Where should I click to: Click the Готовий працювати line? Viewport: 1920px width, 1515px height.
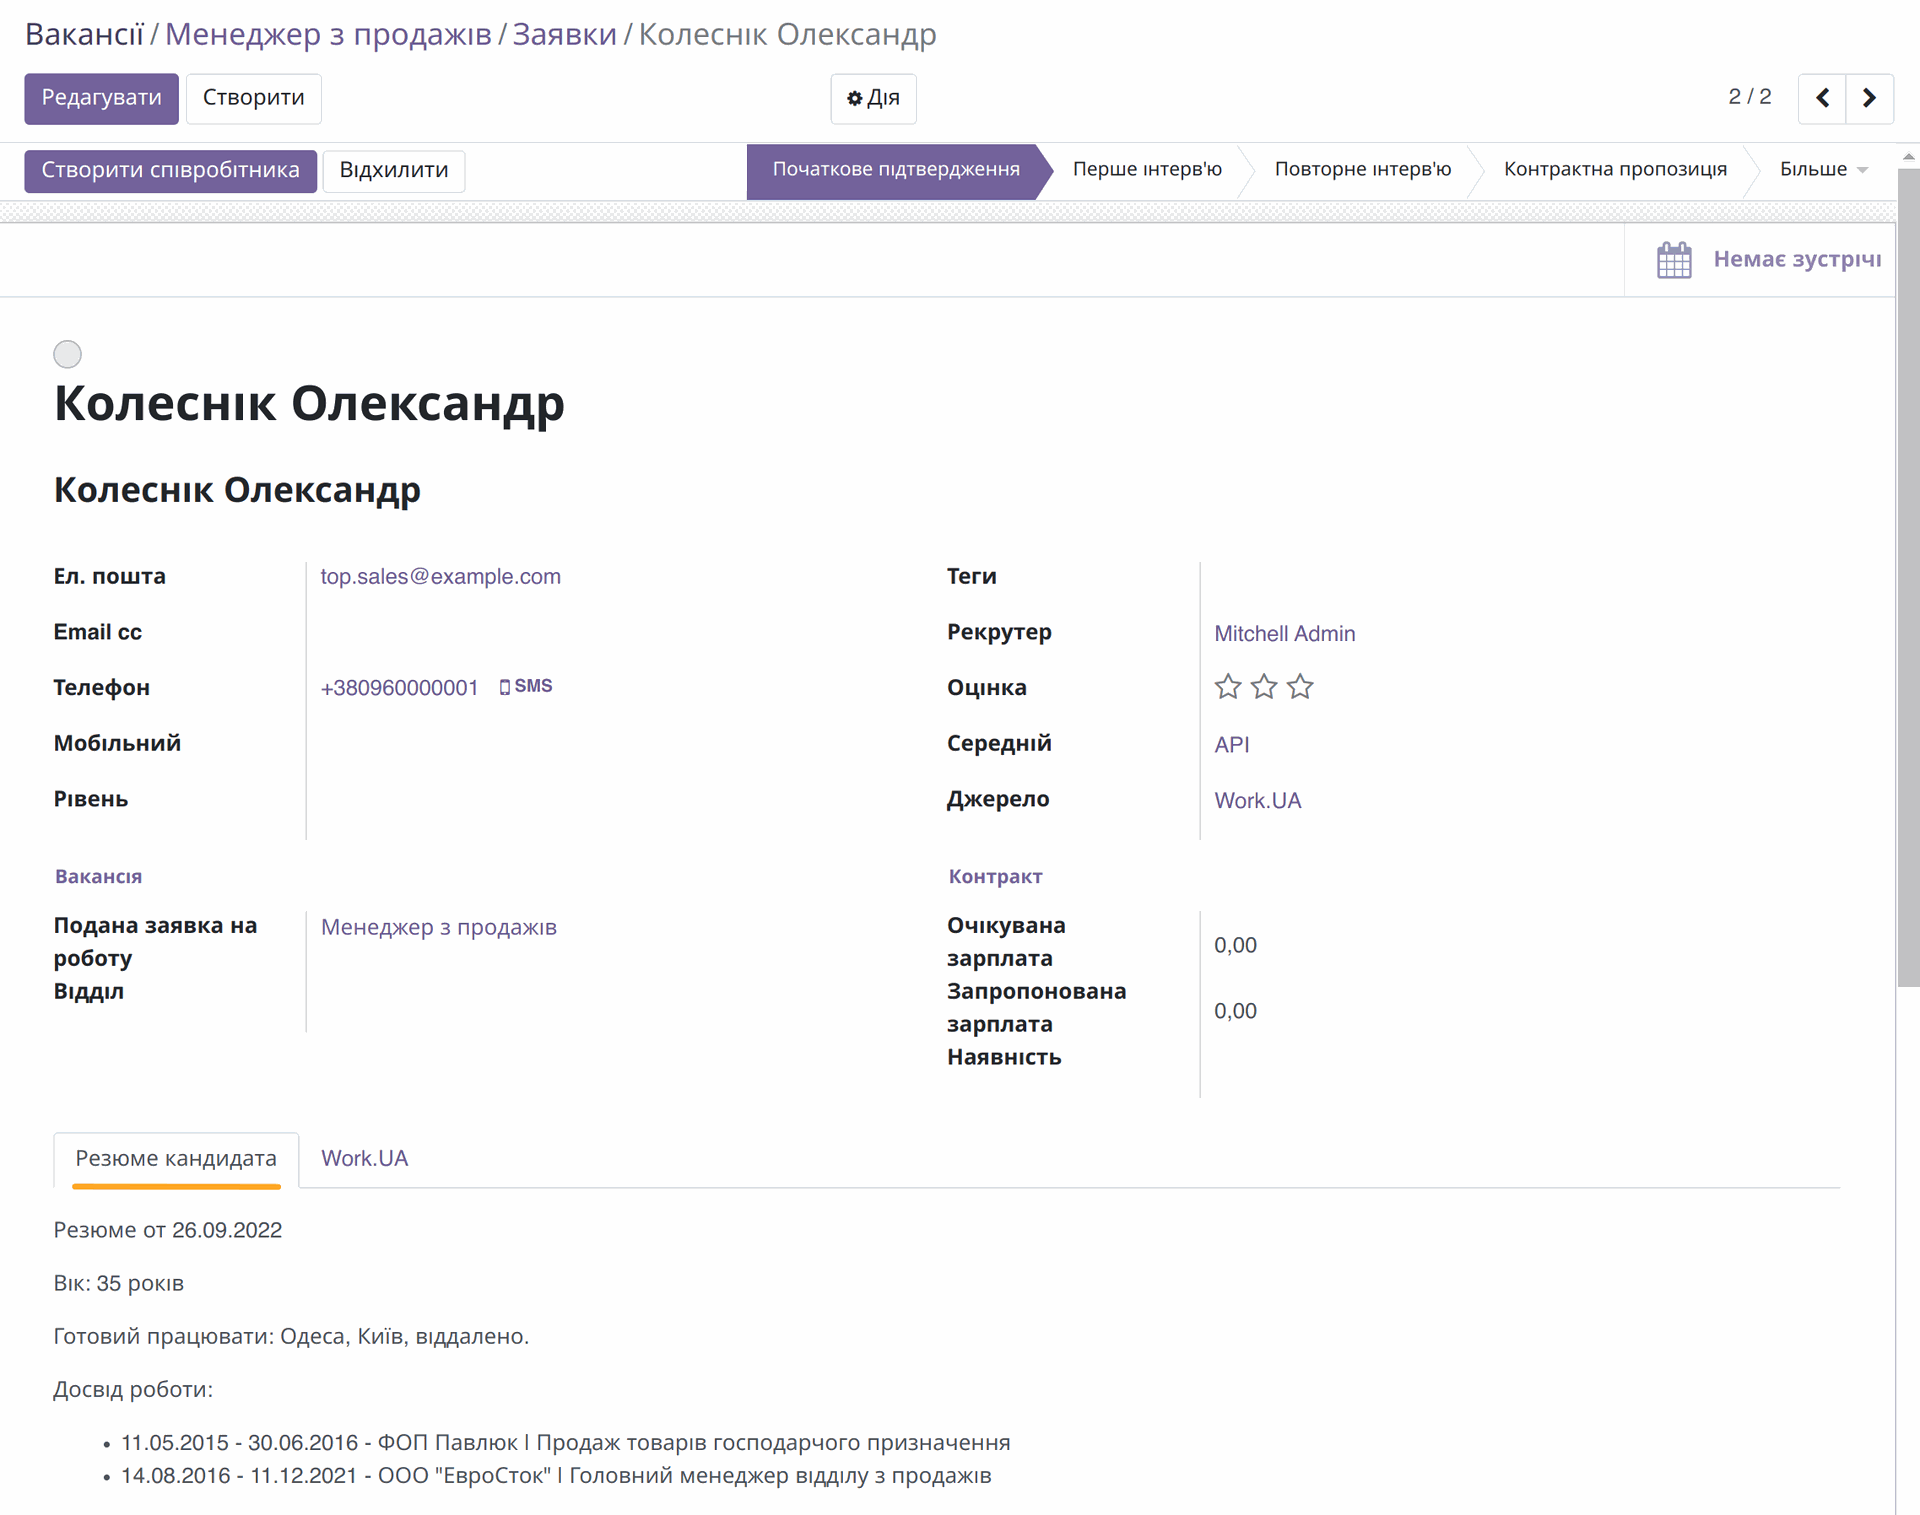tap(291, 1337)
